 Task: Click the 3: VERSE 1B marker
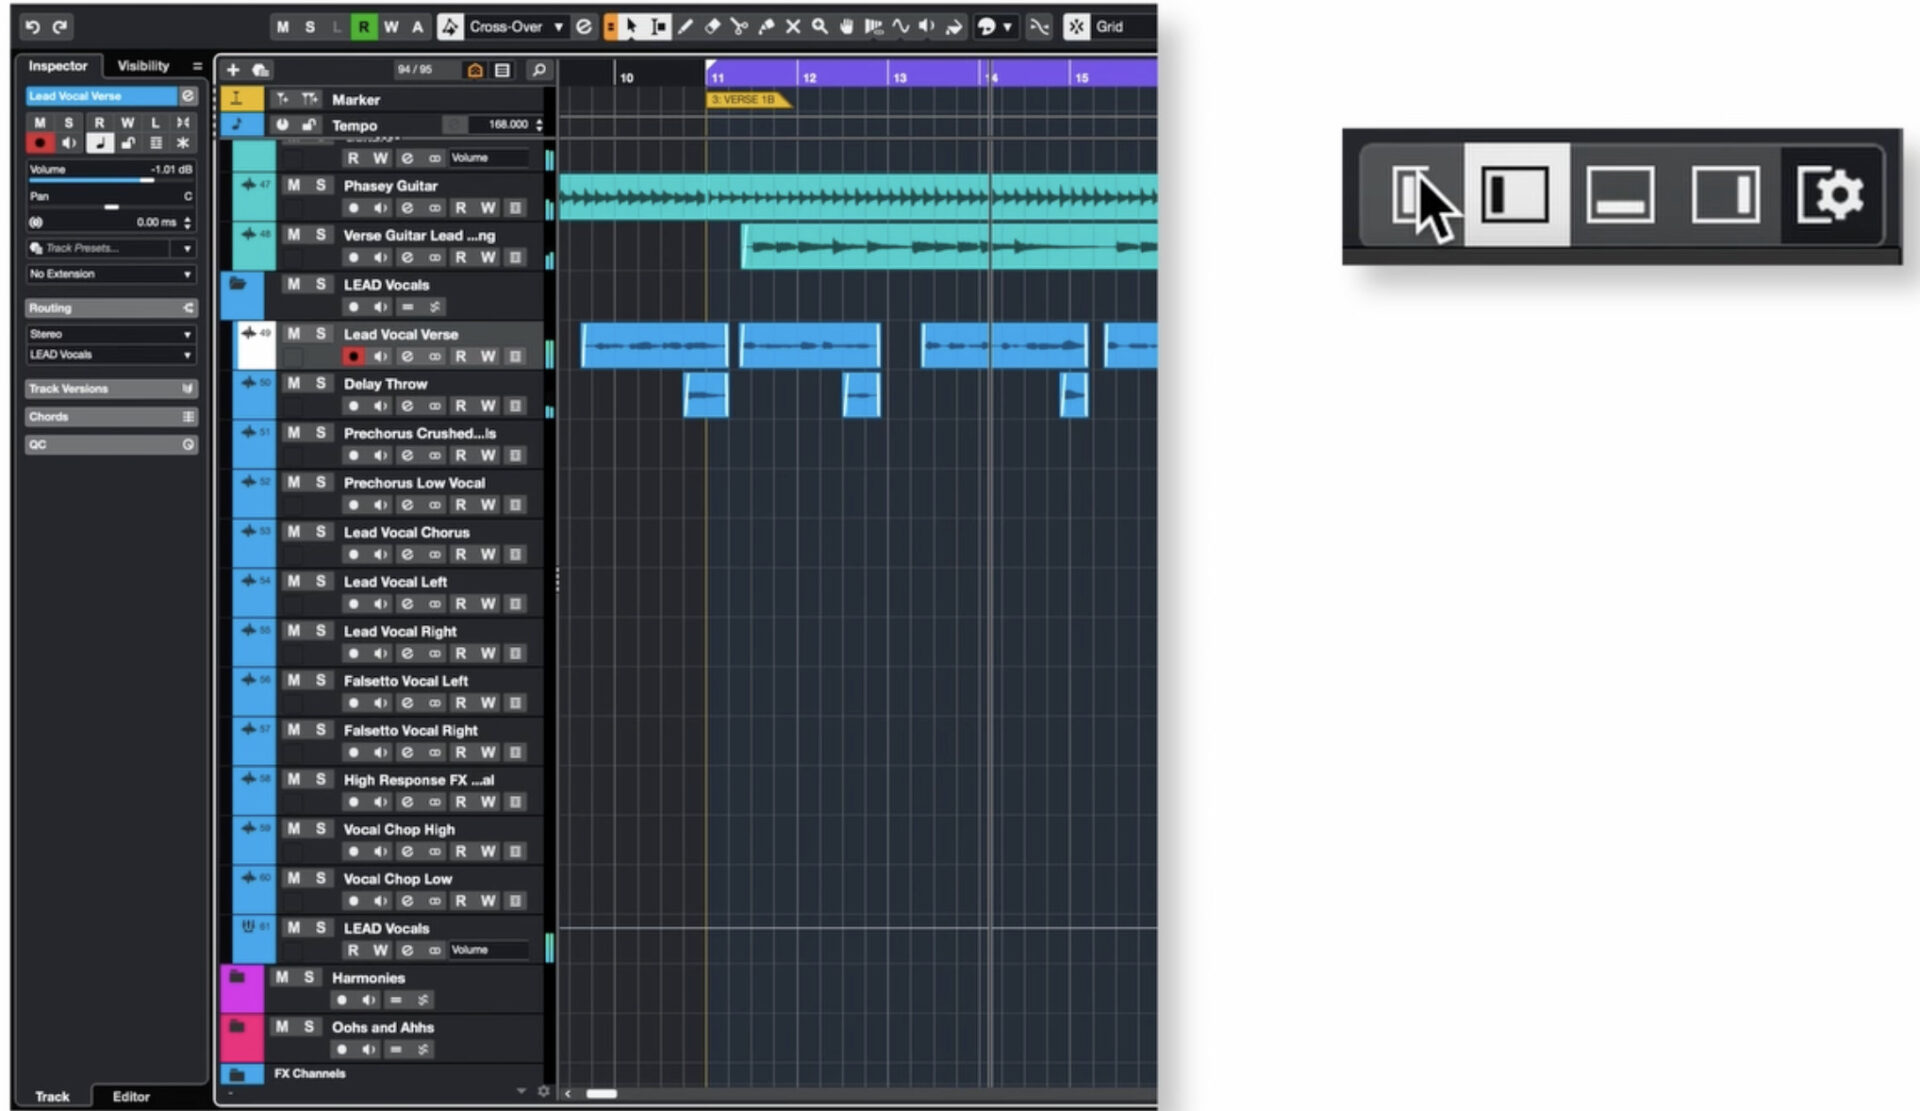(x=748, y=100)
